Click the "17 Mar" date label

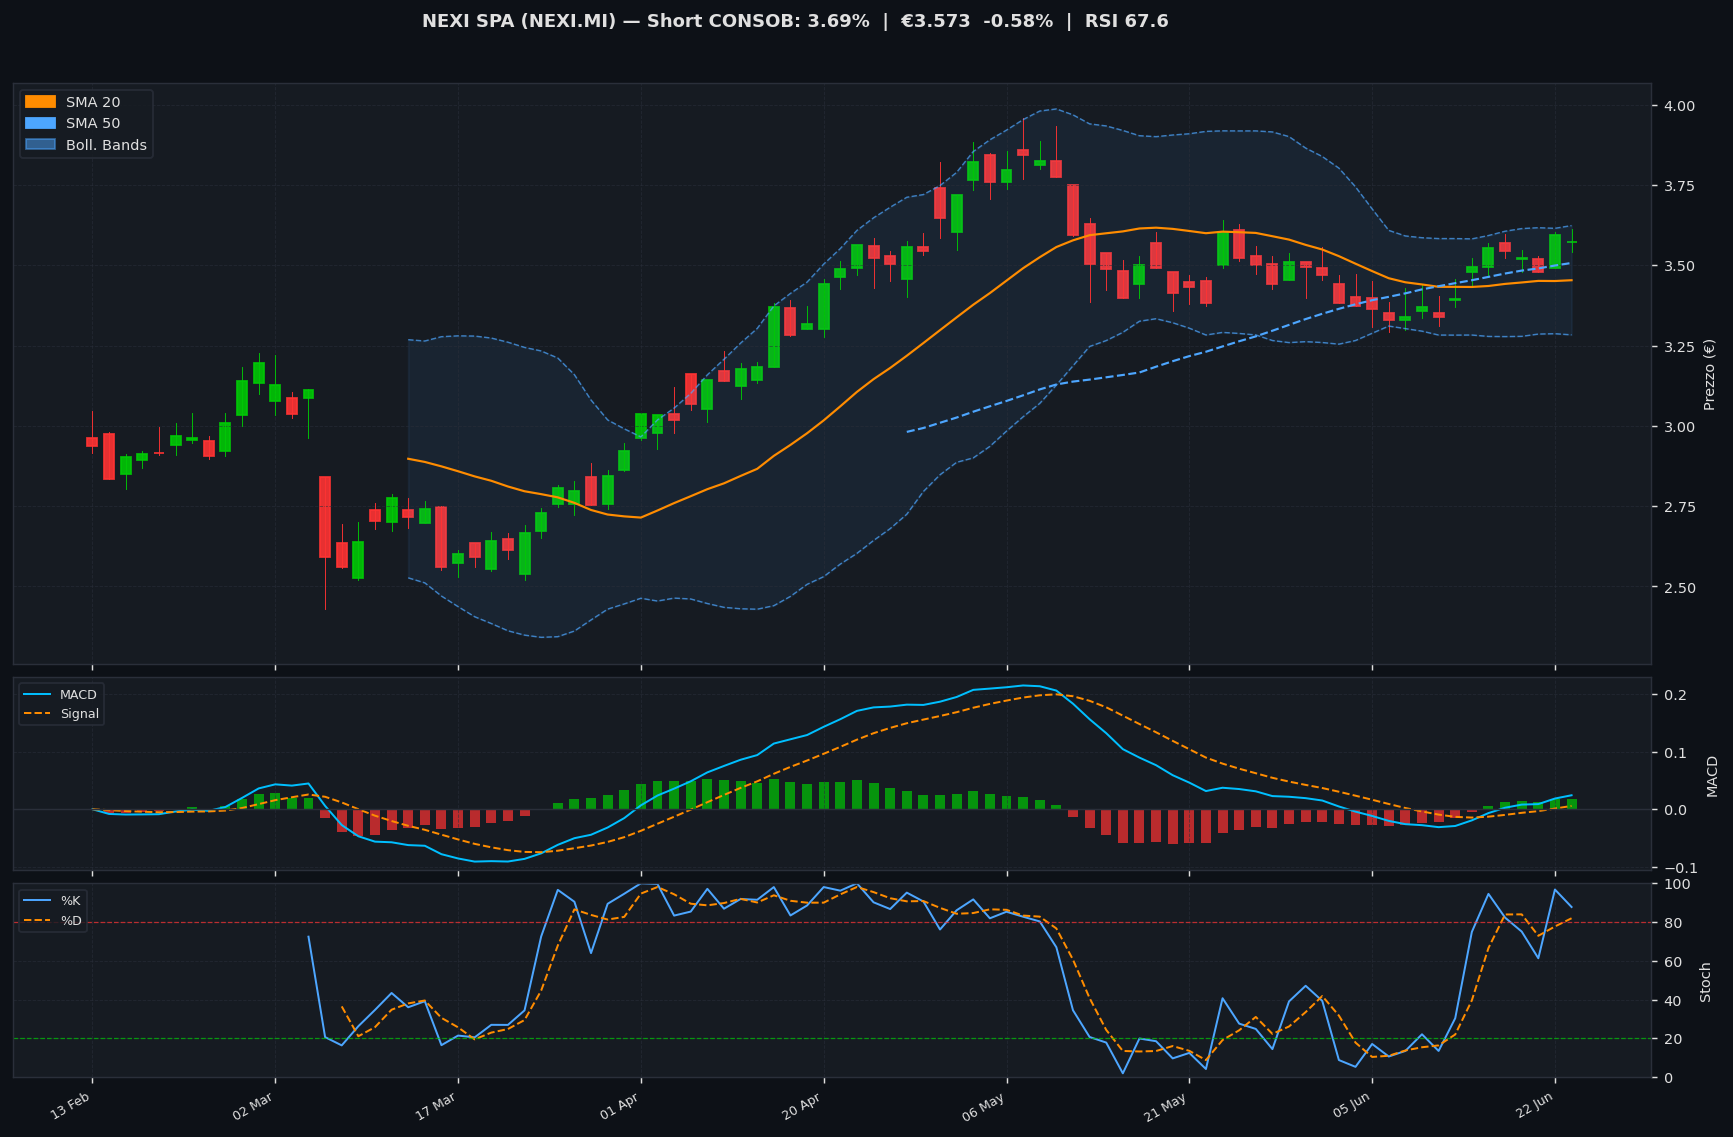click(x=436, y=1106)
